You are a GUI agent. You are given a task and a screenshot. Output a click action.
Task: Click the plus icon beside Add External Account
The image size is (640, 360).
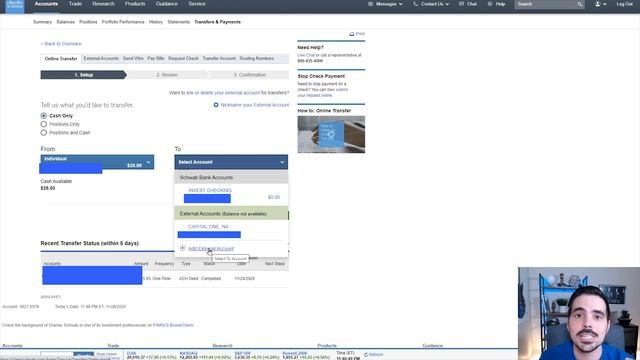point(182,248)
